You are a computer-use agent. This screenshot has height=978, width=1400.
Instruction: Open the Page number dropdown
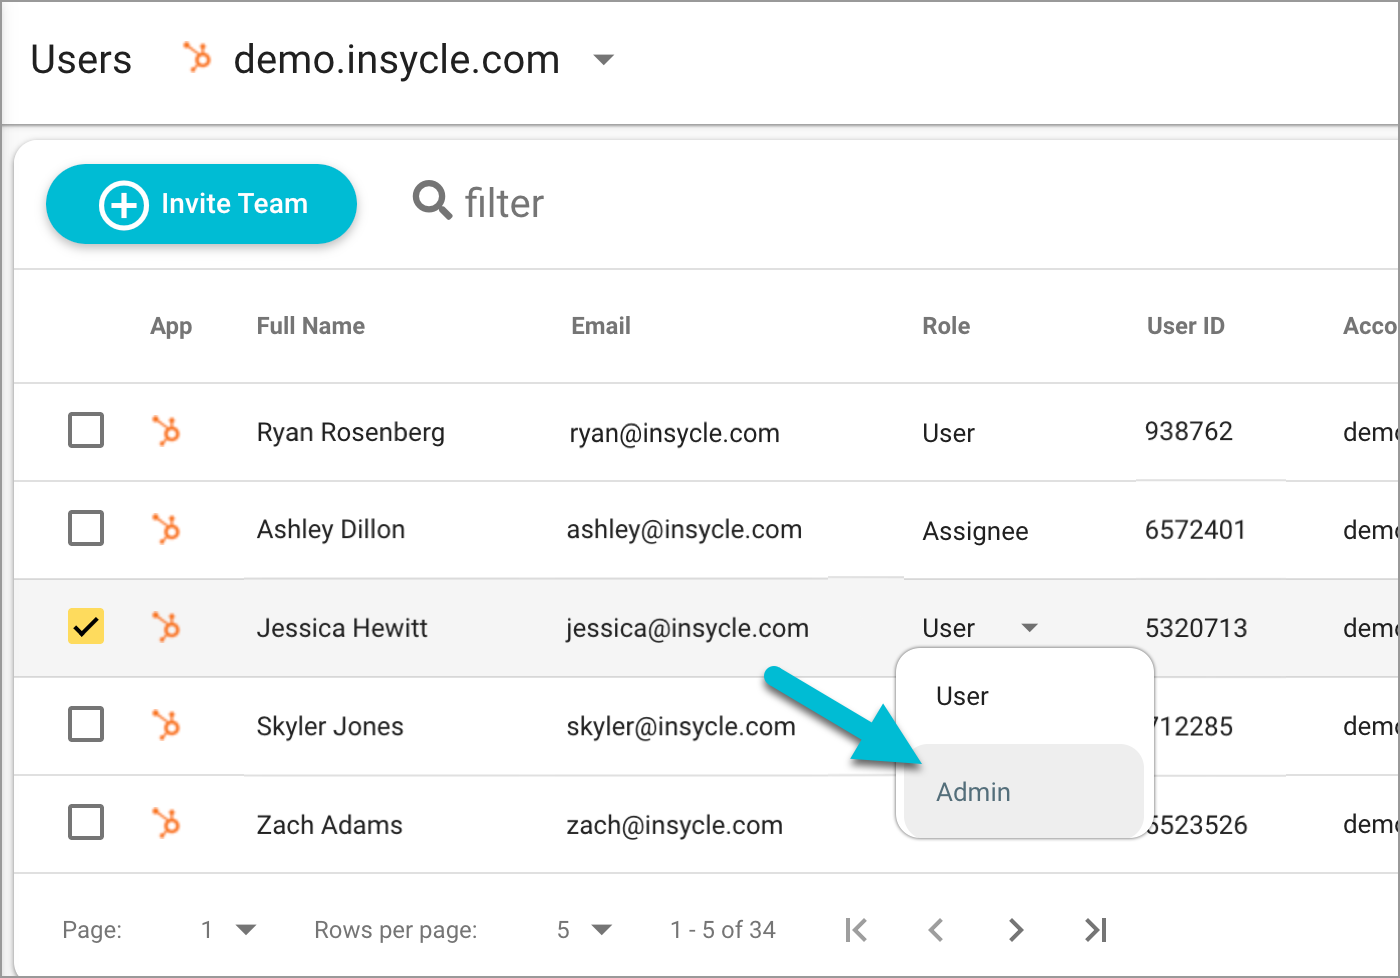(246, 930)
